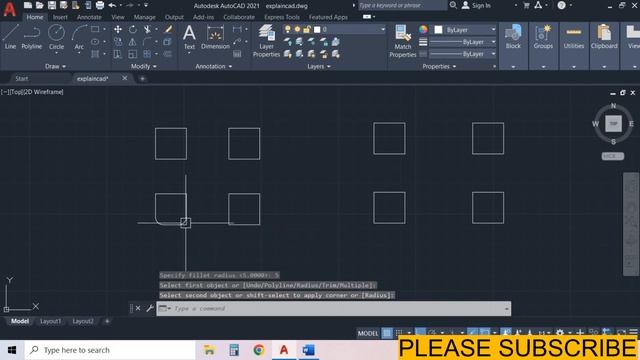This screenshot has width=640, height=360.
Task: Click the Stretch tool icon
Action: pos(118,54)
